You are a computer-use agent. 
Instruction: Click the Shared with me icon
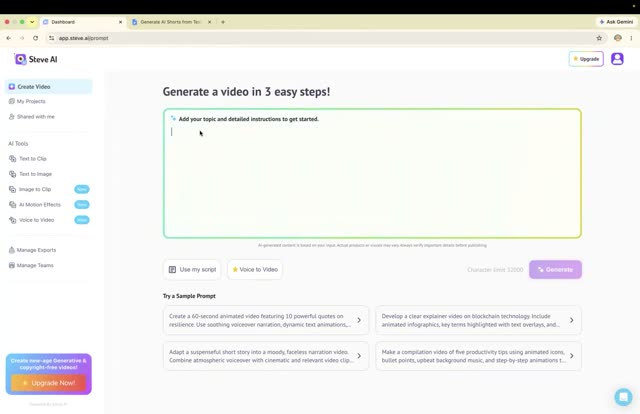[x=11, y=117]
